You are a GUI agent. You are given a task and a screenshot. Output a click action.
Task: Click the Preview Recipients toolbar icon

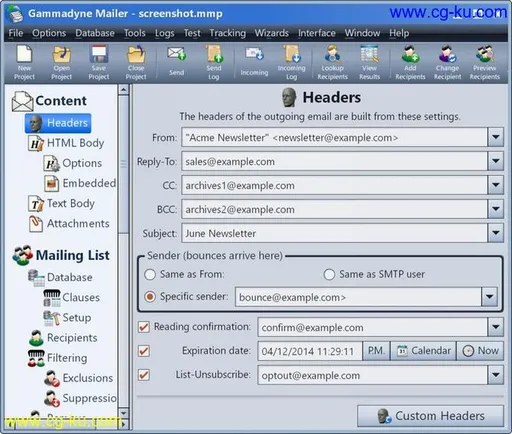pyautogui.click(x=485, y=63)
